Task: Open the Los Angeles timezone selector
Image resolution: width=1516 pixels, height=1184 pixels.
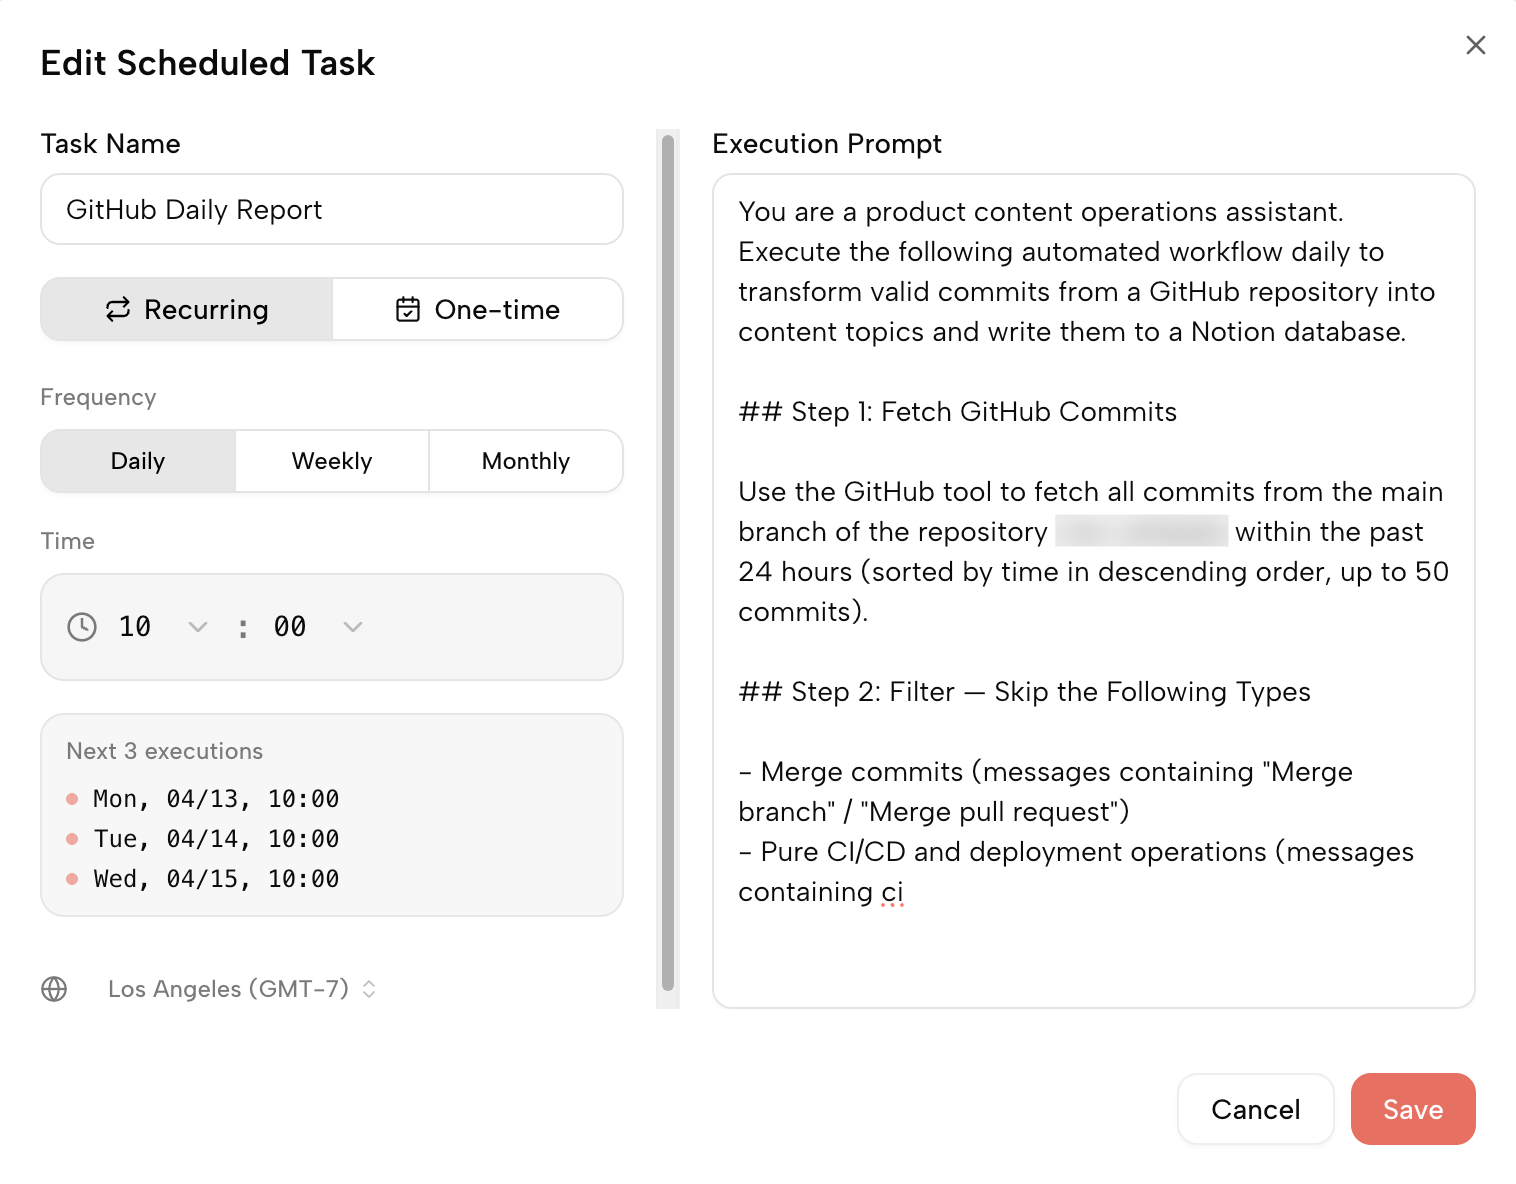Action: 229,989
